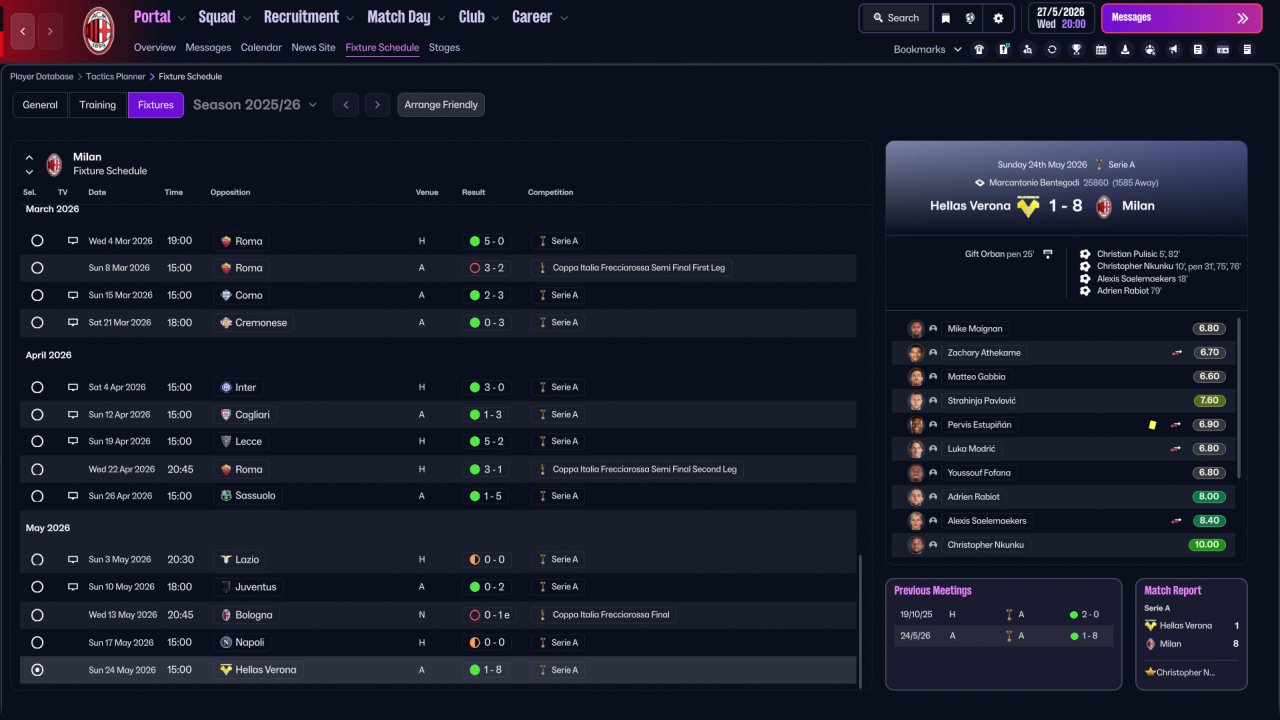Click the shirt icon in the bookmarks bar

[x=979, y=49]
